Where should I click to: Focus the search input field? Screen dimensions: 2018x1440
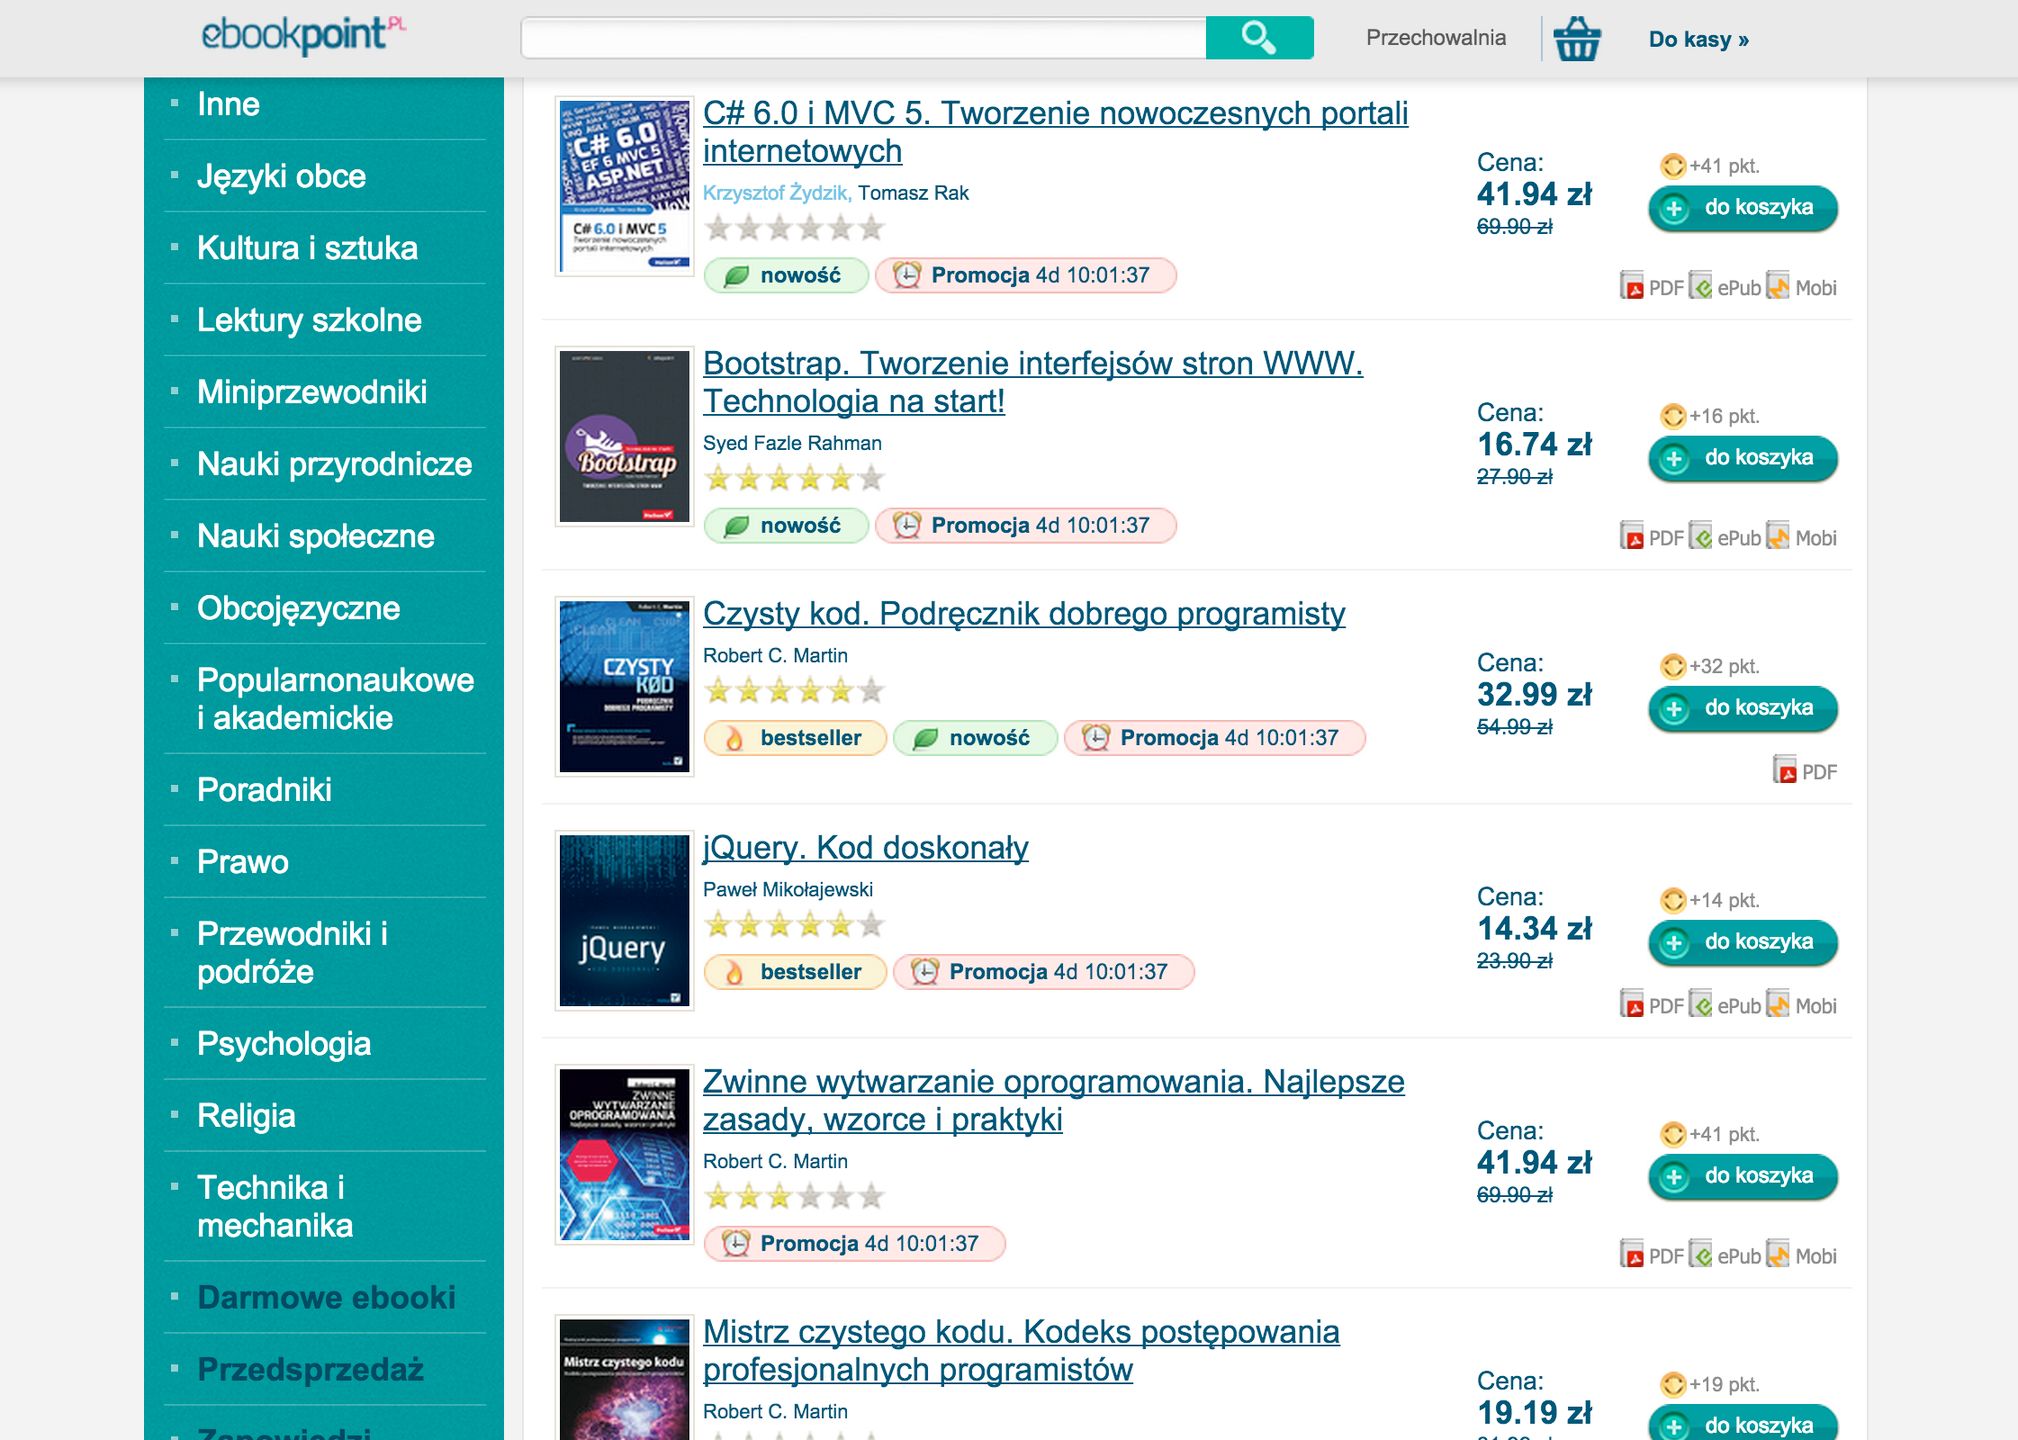[x=863, y=38]
